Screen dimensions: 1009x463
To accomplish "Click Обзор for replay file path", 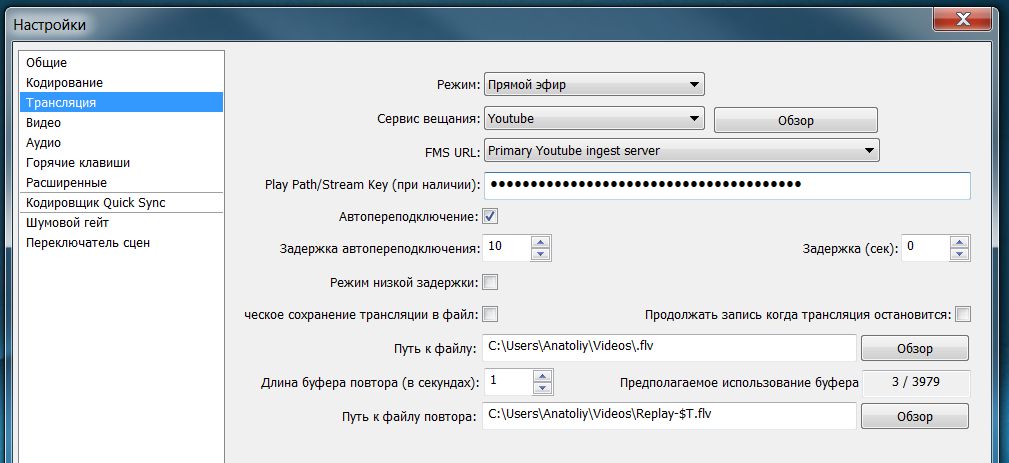I will [914, 416].
